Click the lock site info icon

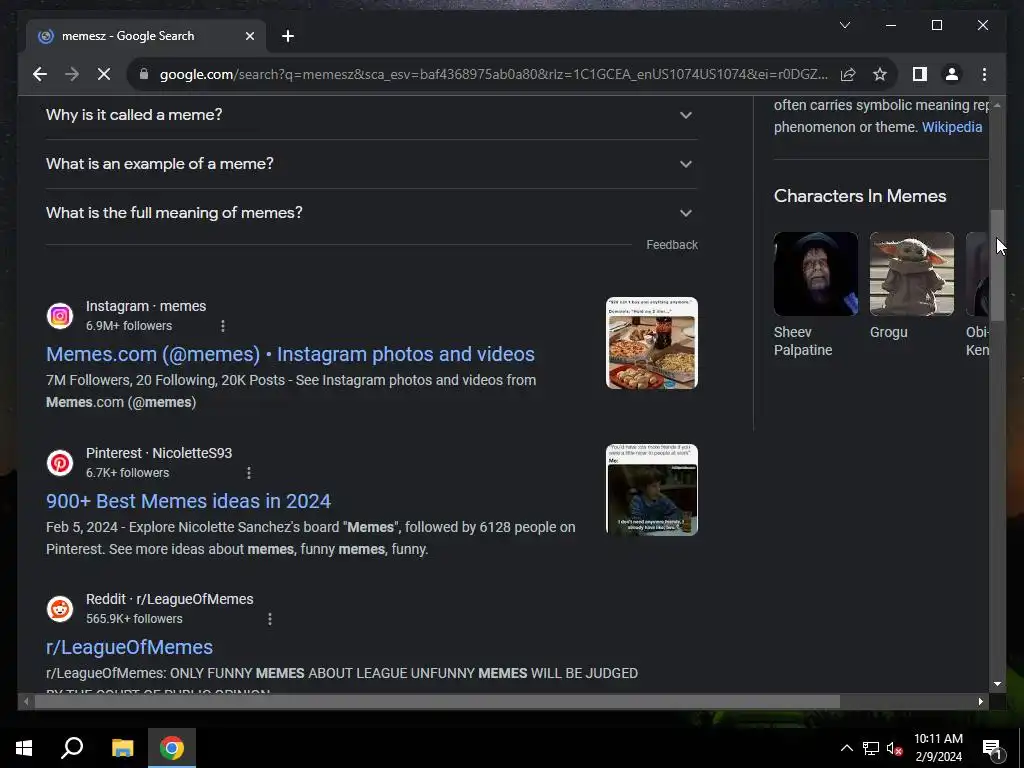pyautogui.click(x=144, y=74)
